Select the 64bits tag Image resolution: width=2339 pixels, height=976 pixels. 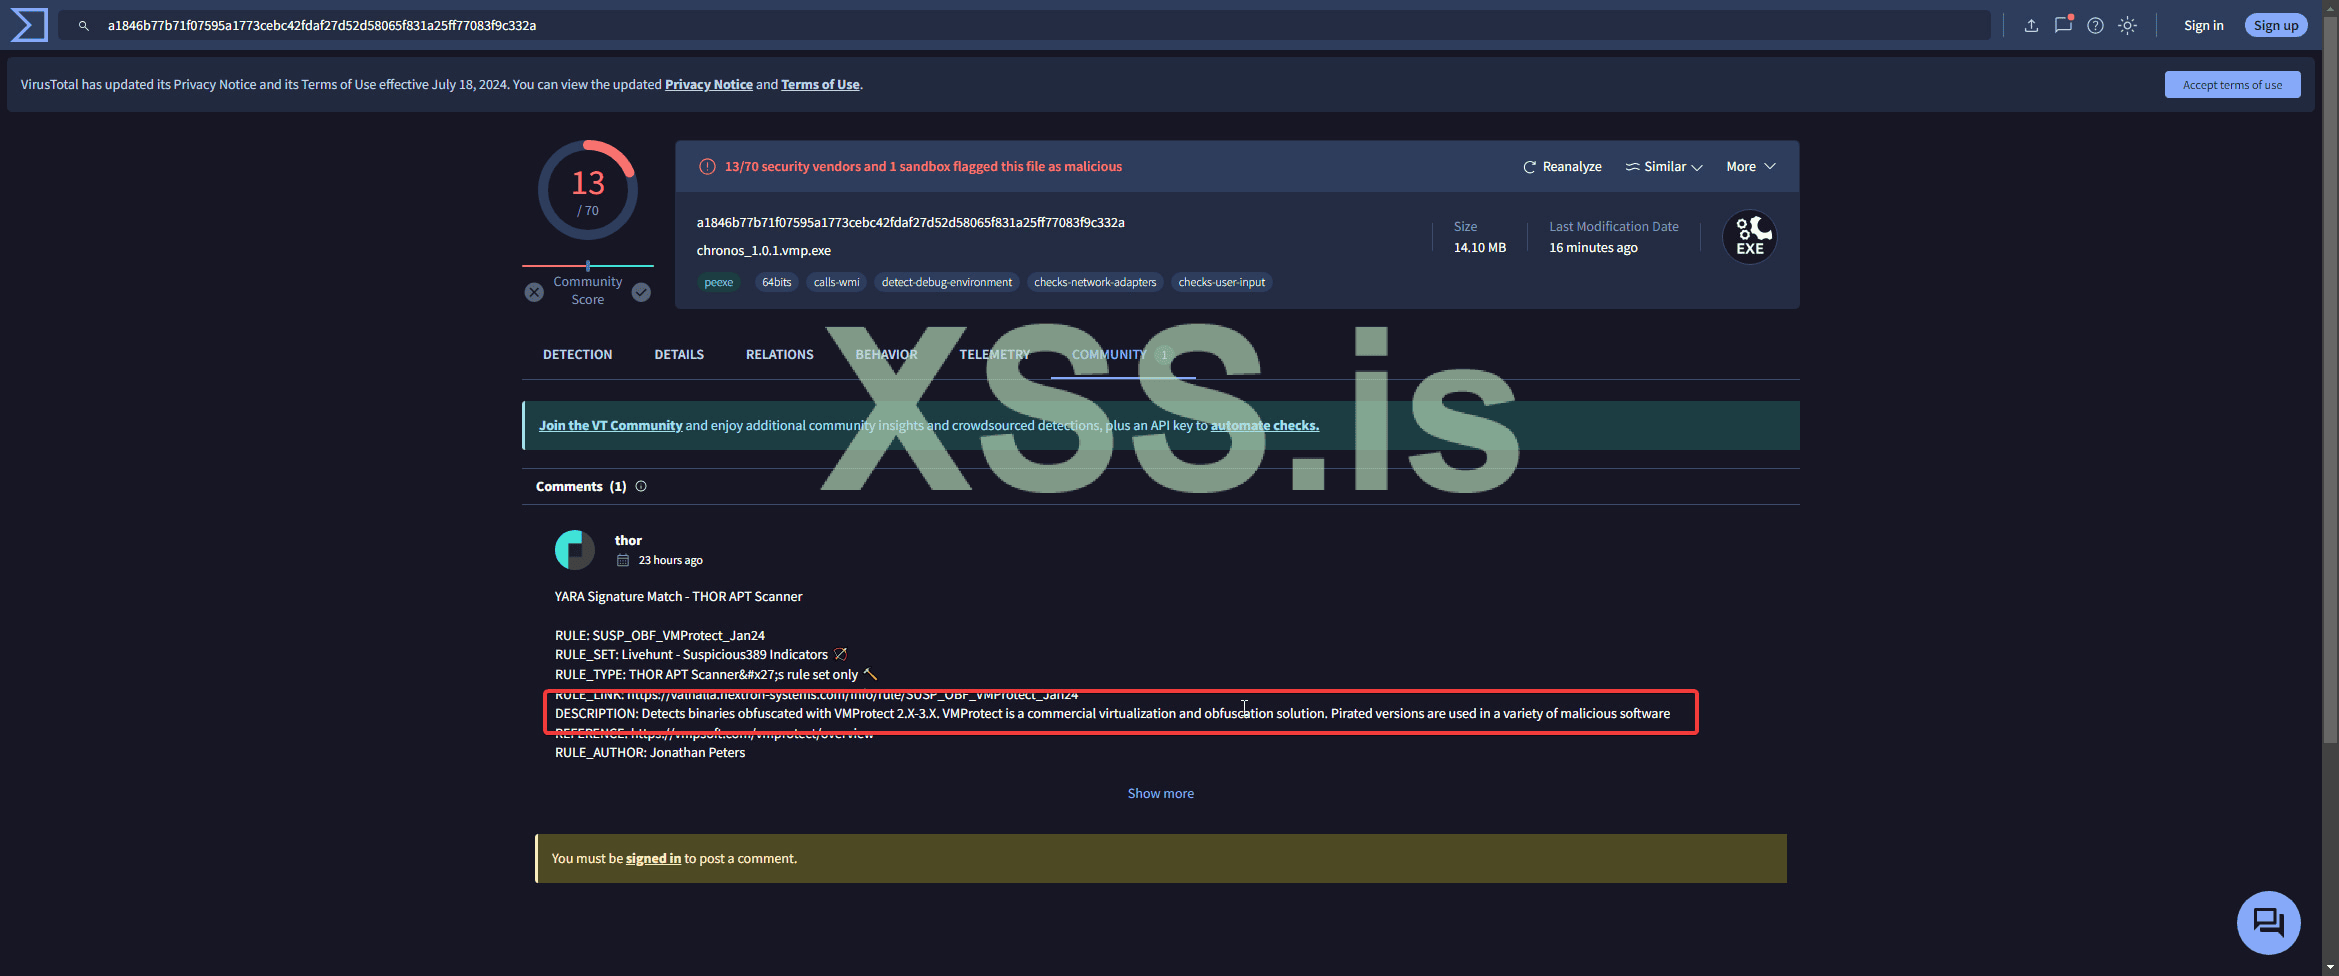pos(776,283)
